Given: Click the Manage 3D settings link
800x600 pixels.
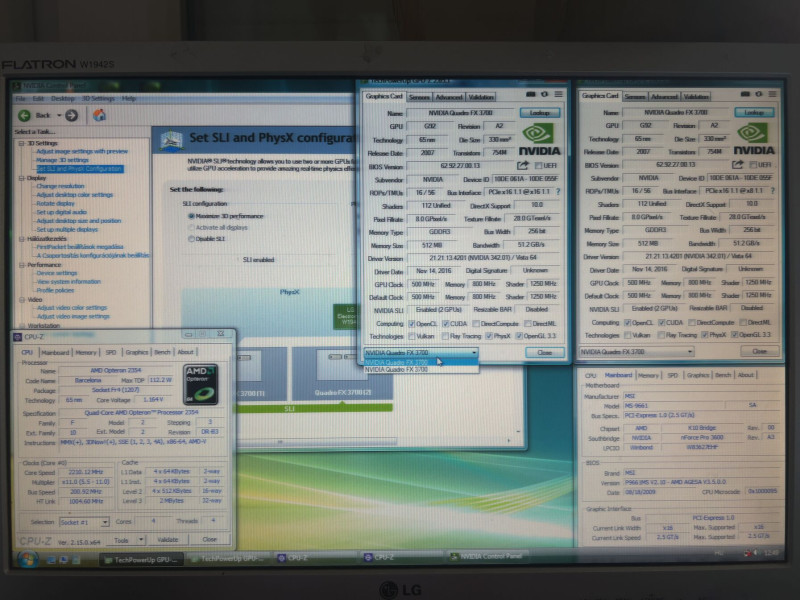Looking at the screenshot, I should tap(62, 160).
